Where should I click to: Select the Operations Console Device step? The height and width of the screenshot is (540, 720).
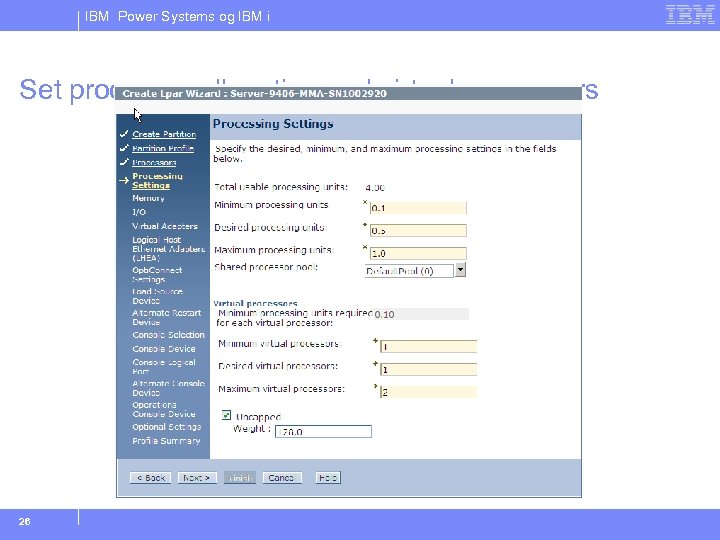[x=164, y=409]
